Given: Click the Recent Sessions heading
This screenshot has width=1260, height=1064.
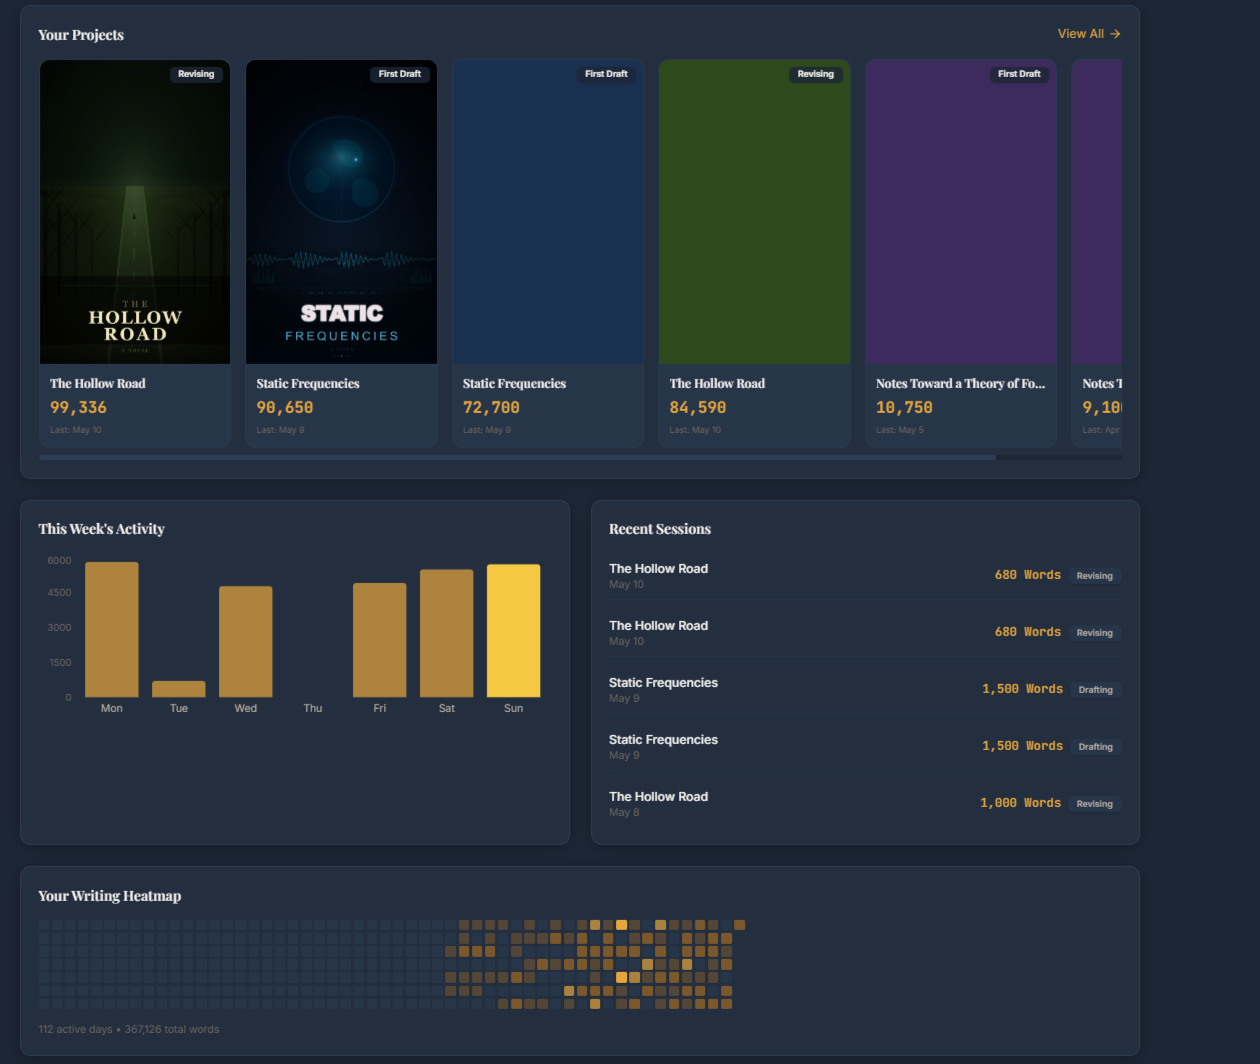Looking at the screenshot, I should click(660, 529).
